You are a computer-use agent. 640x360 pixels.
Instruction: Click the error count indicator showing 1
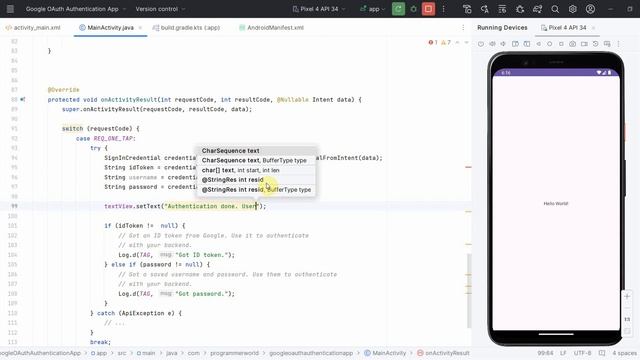[433, 42]
